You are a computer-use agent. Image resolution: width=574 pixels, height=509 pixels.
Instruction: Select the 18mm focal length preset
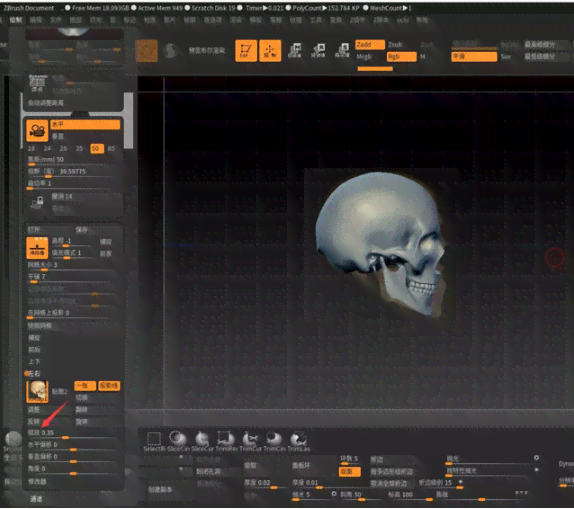click(31, 149)
